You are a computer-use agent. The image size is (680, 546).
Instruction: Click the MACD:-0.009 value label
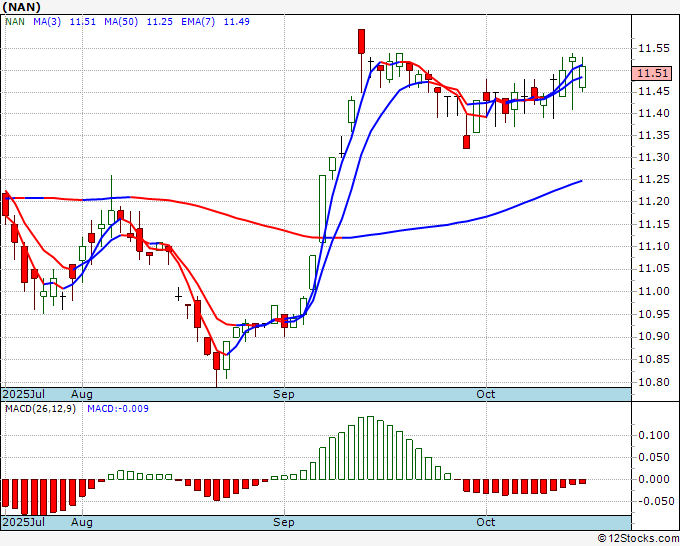pos(118,409)
